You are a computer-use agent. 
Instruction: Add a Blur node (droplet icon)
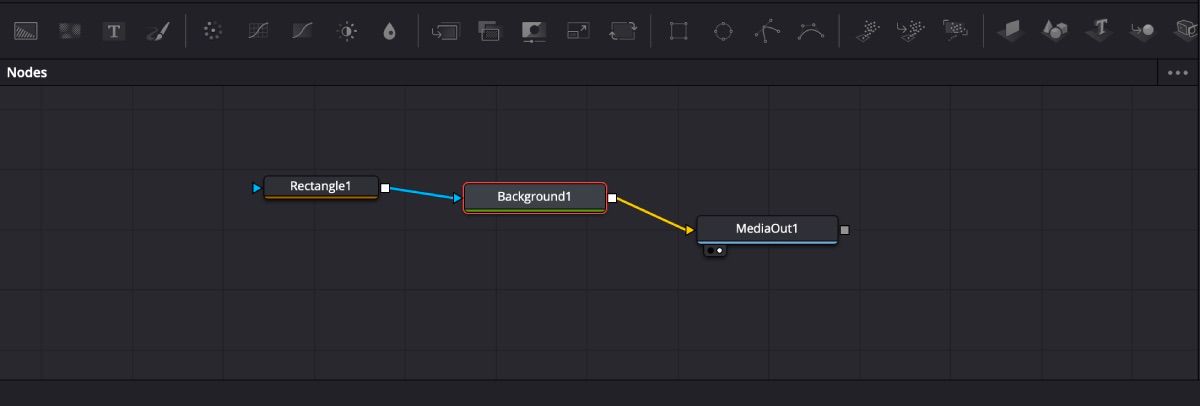point(390,32)
